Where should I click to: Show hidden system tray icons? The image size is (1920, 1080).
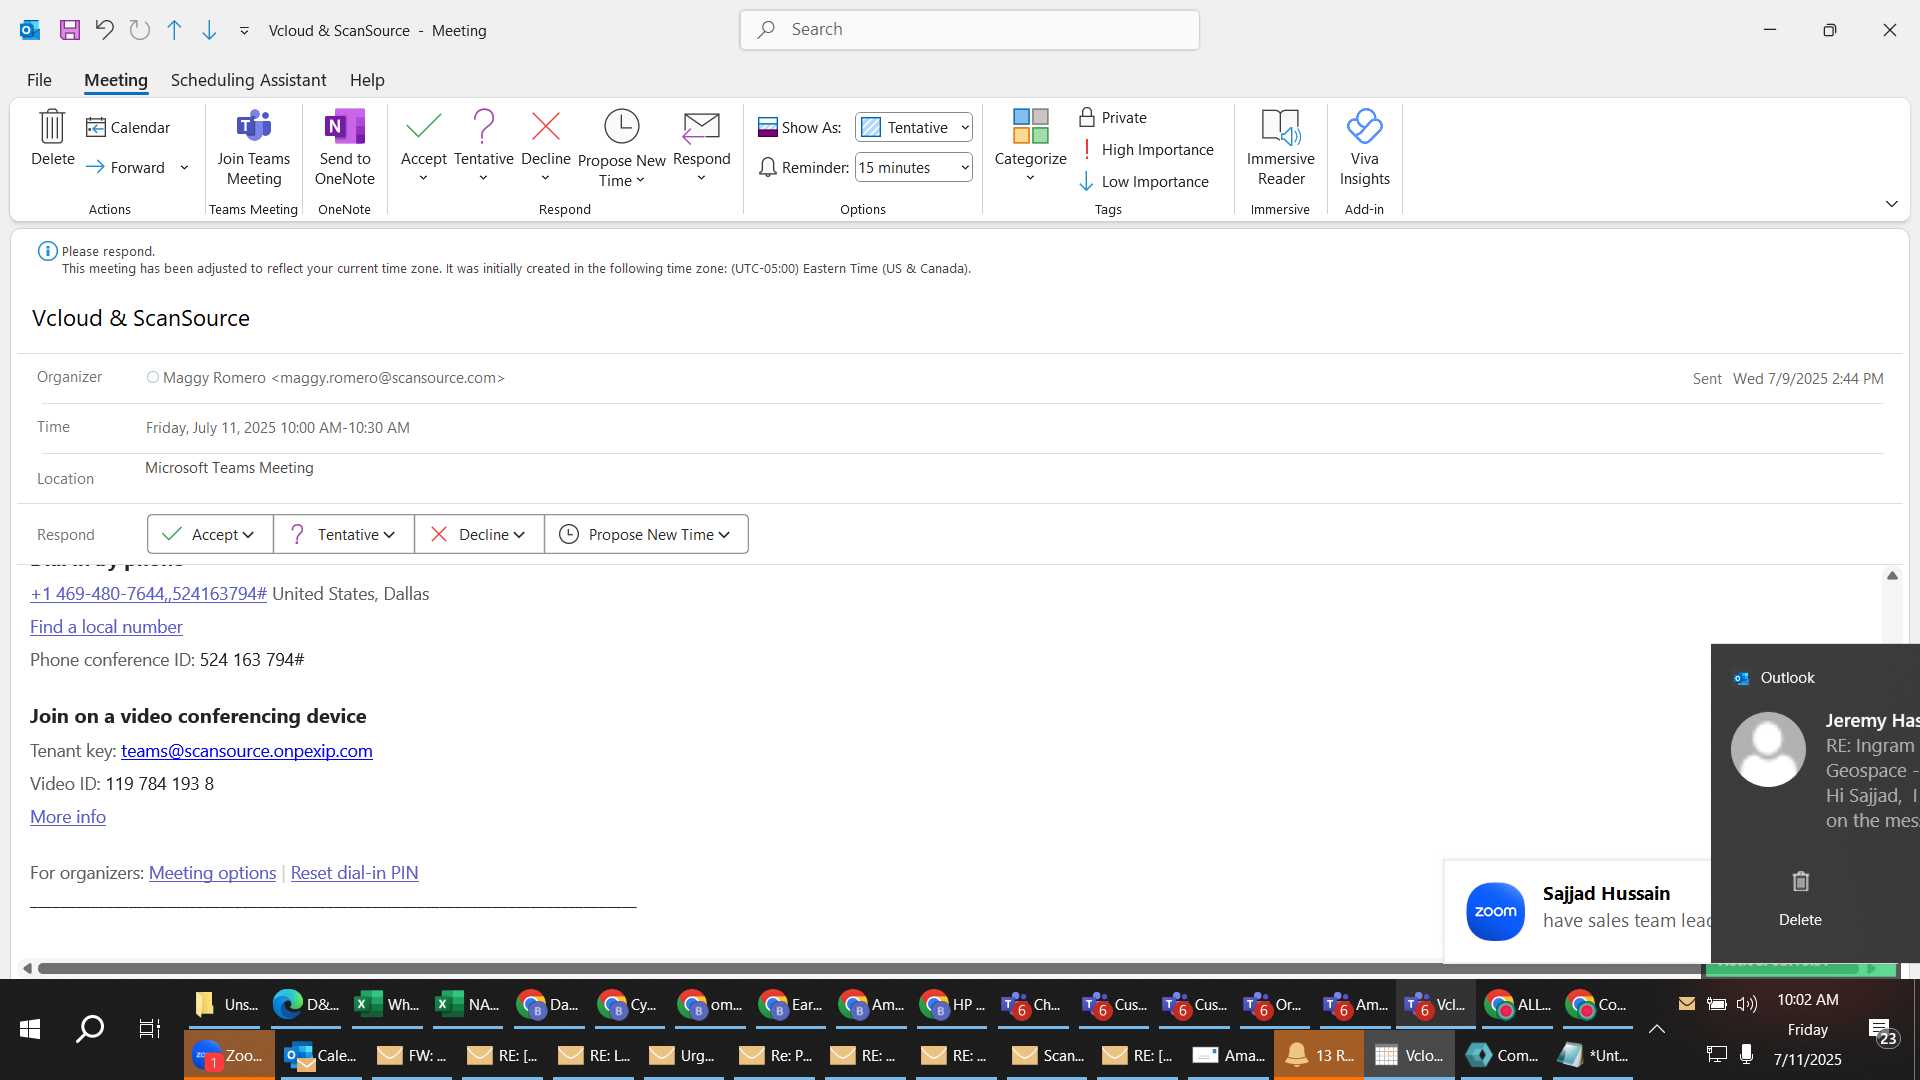[x=1656, y=1029]
